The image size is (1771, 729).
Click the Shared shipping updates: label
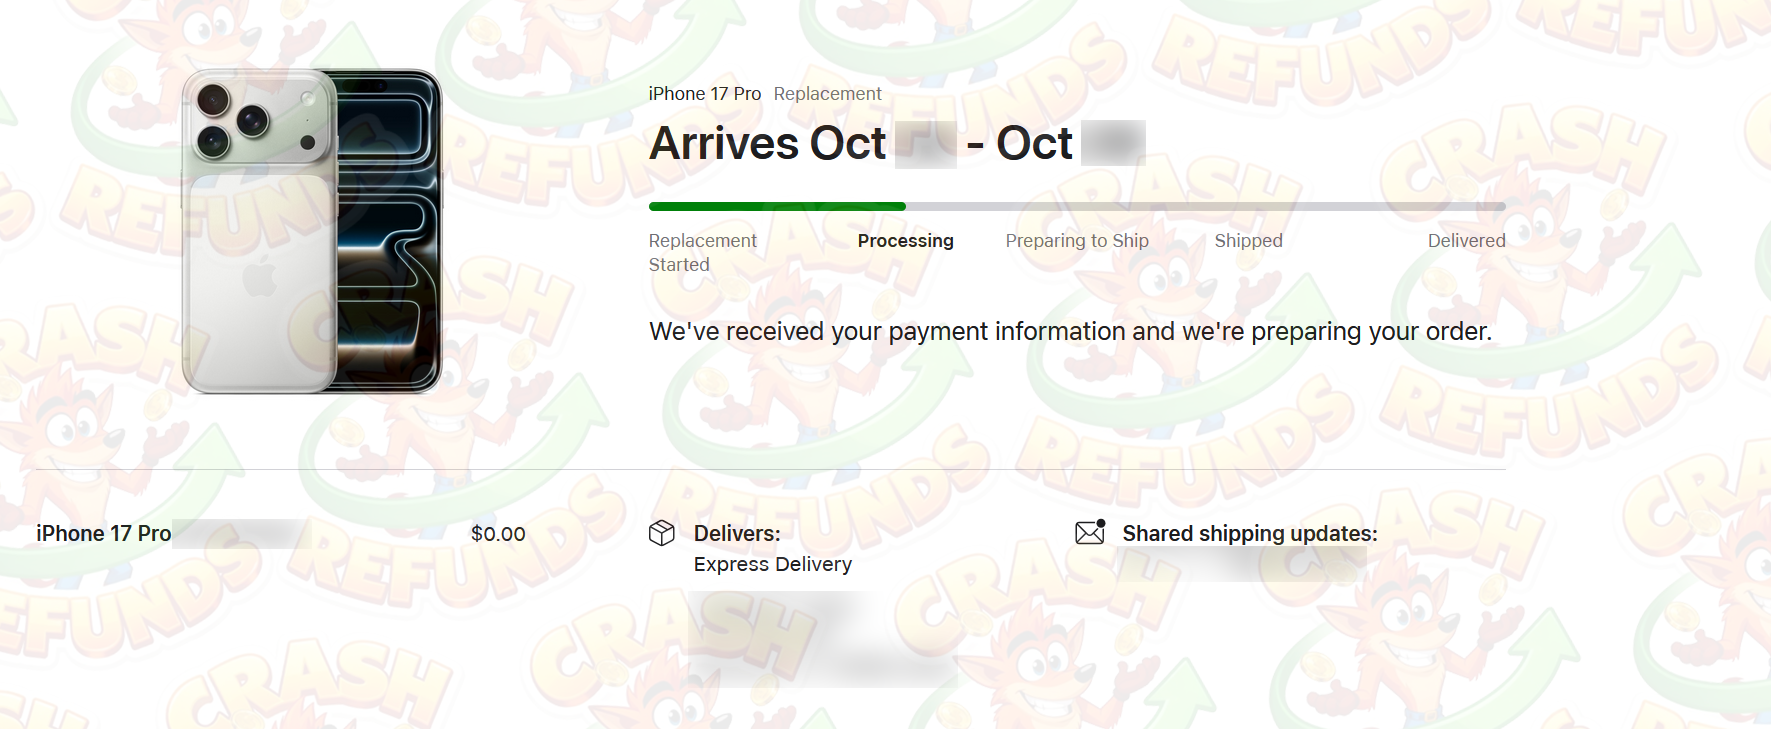(1249, 534)
